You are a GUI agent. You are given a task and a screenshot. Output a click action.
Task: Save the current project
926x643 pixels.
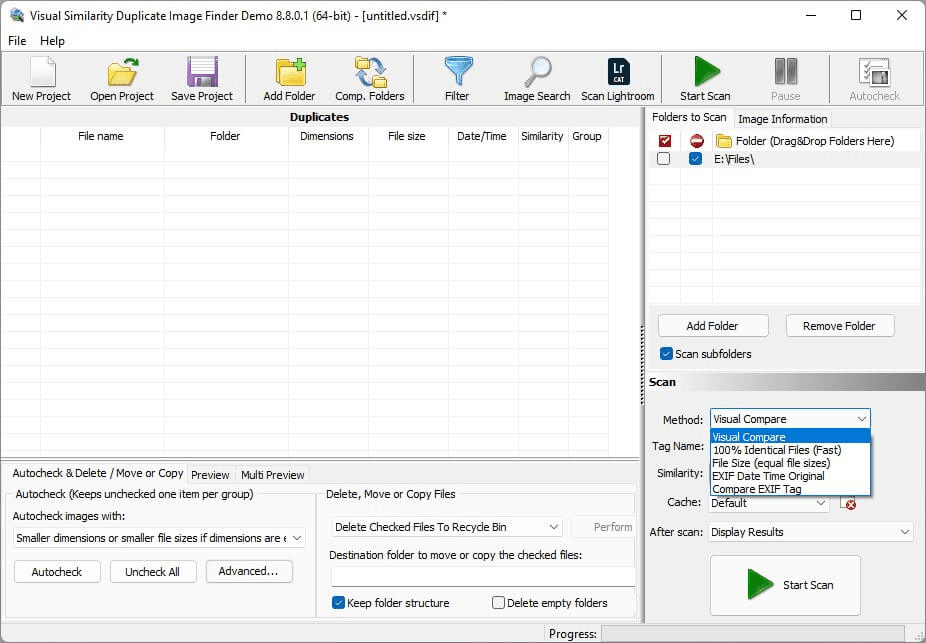click(201, 78)
